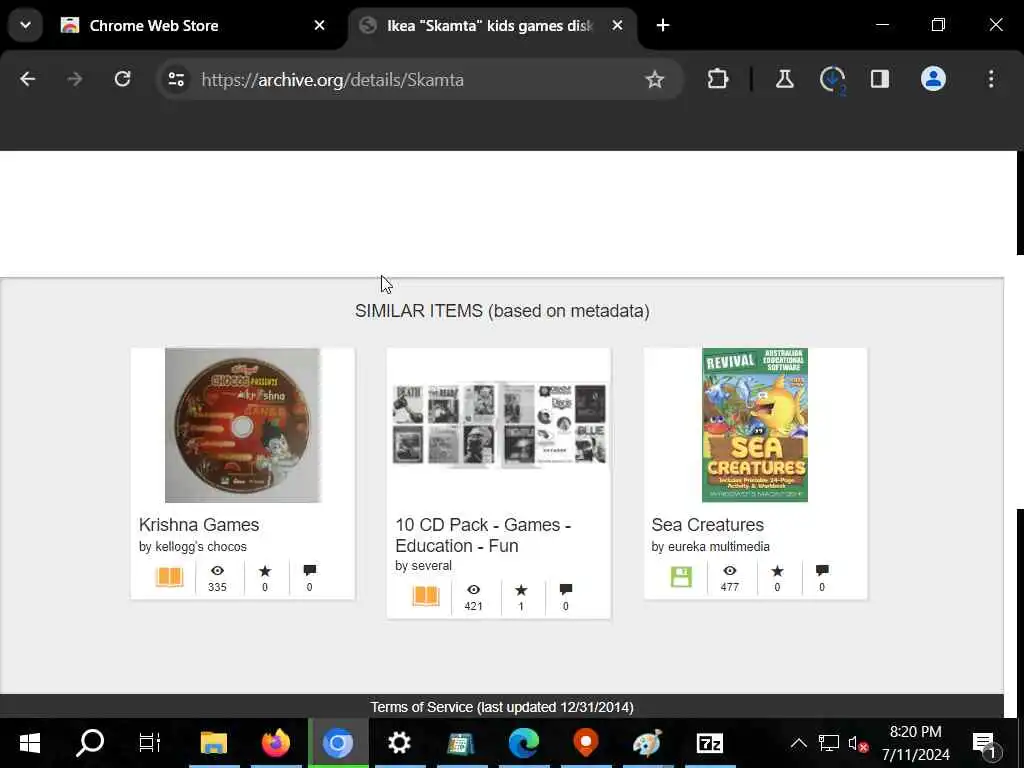
Task: Open the notification center icon
Action: point(985,744)
